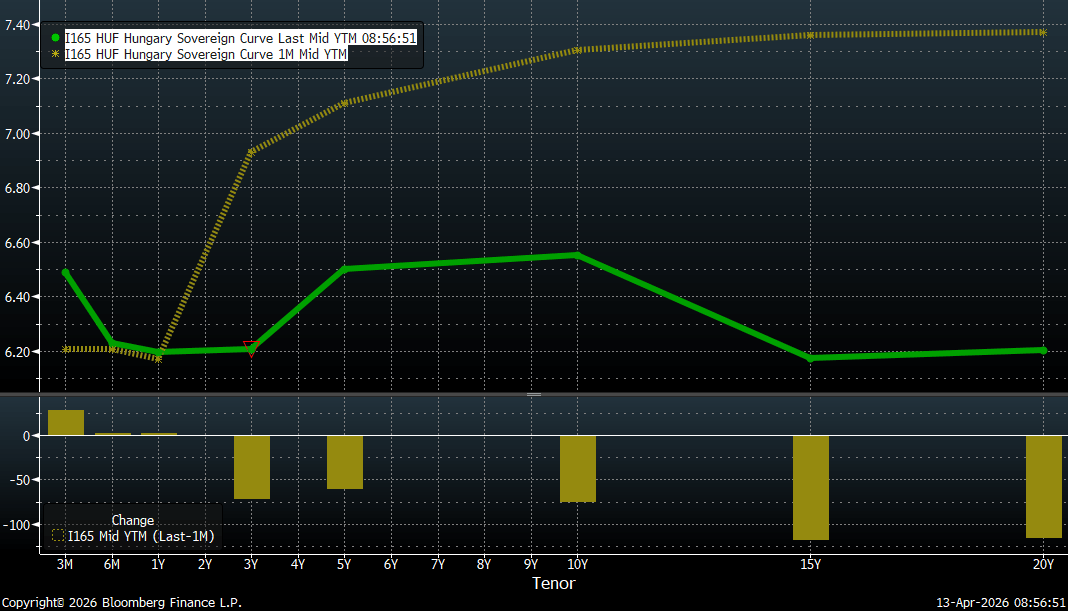Select the Last Mid YTM legend entry
This screenshot has height=611, width=1068.
240,38
